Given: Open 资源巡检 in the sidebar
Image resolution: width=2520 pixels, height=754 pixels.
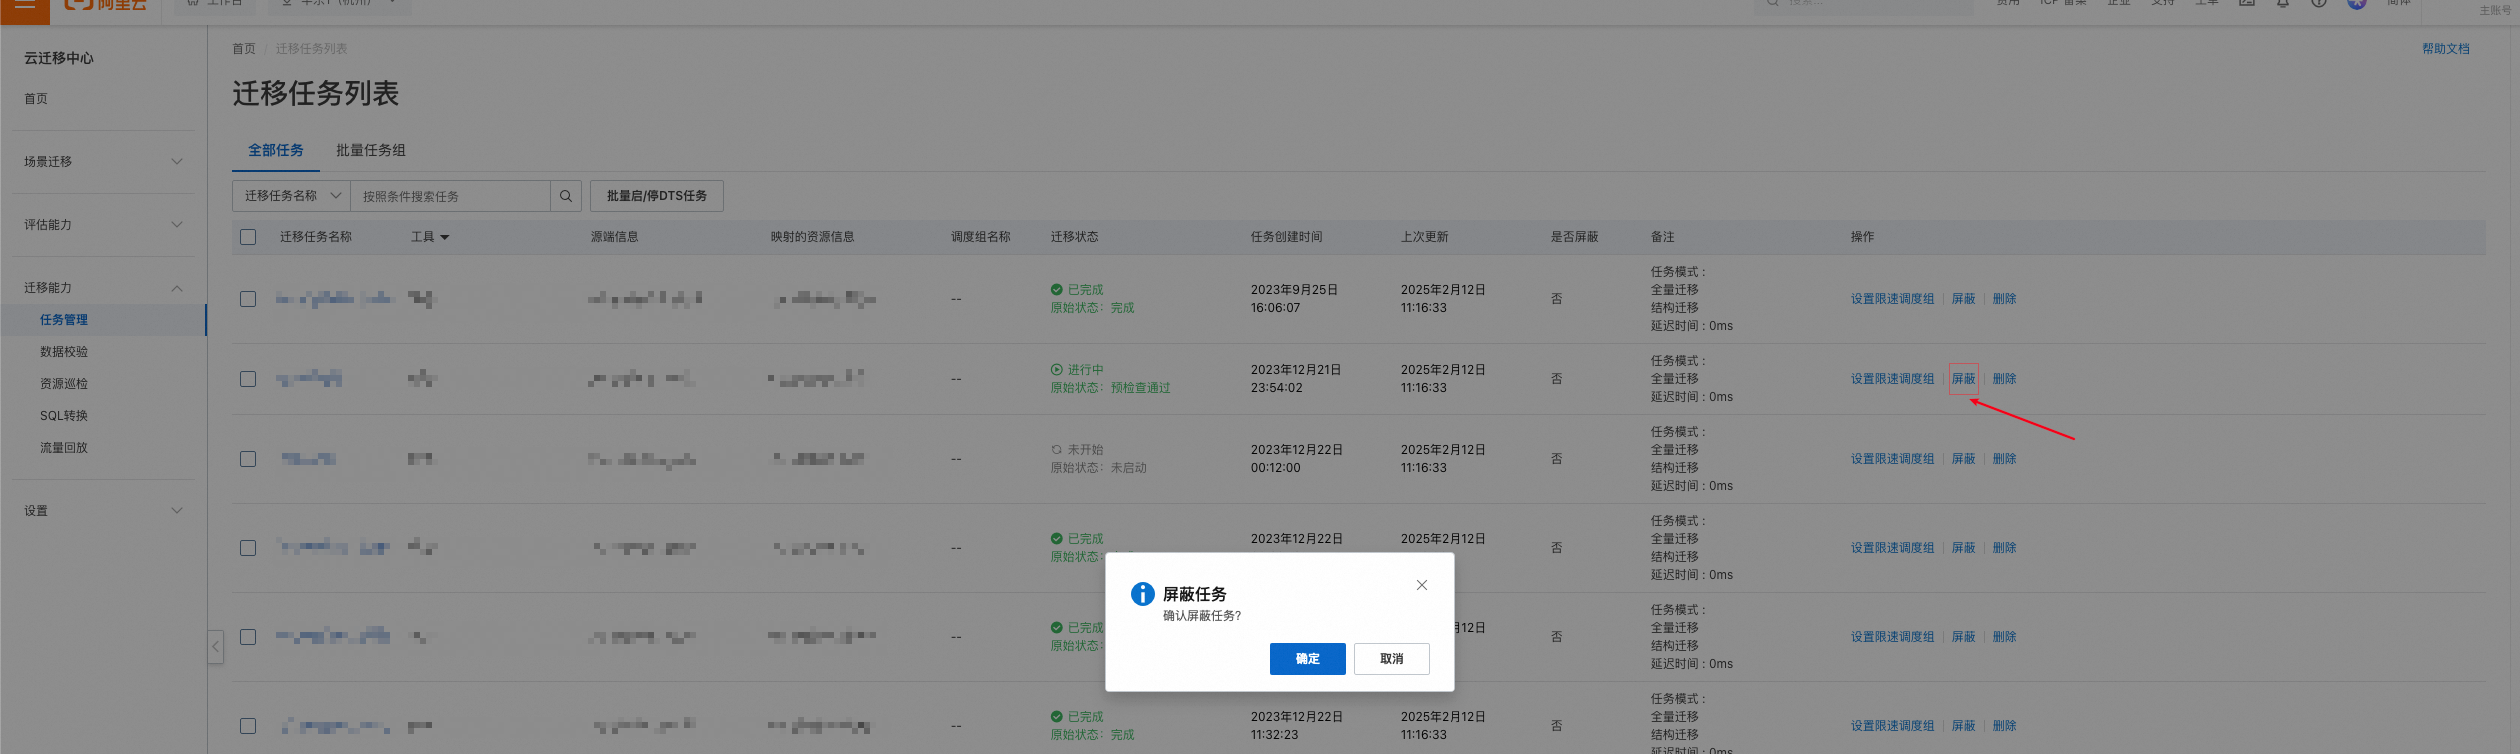Looking at the screenshot, I should 64,384.
